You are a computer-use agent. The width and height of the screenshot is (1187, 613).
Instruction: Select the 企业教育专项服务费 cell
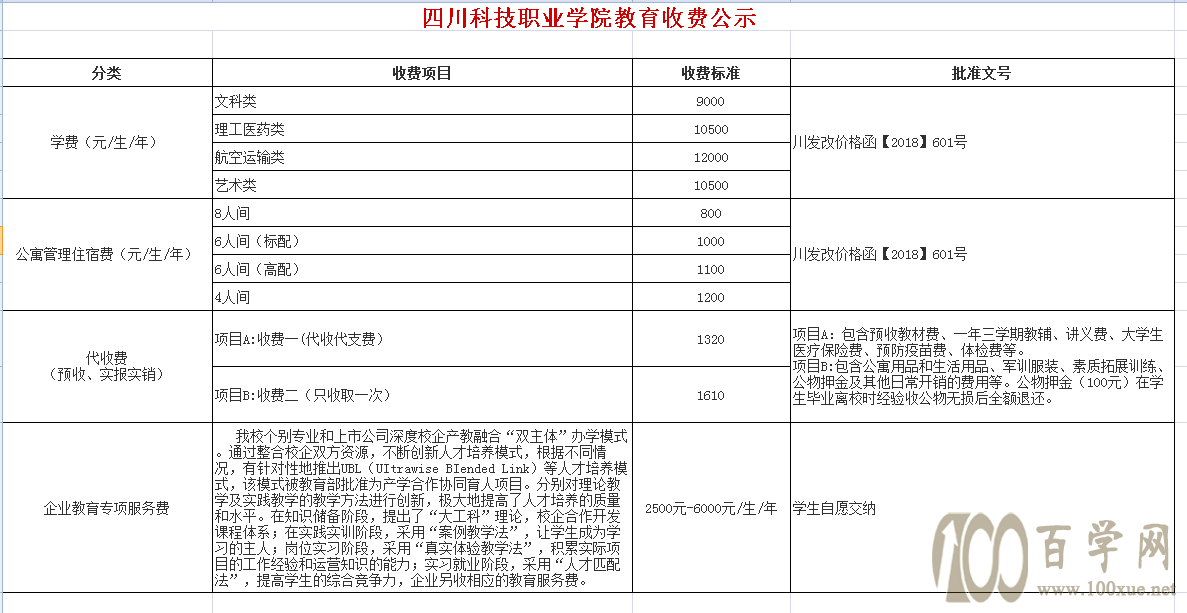click(107, 508)
